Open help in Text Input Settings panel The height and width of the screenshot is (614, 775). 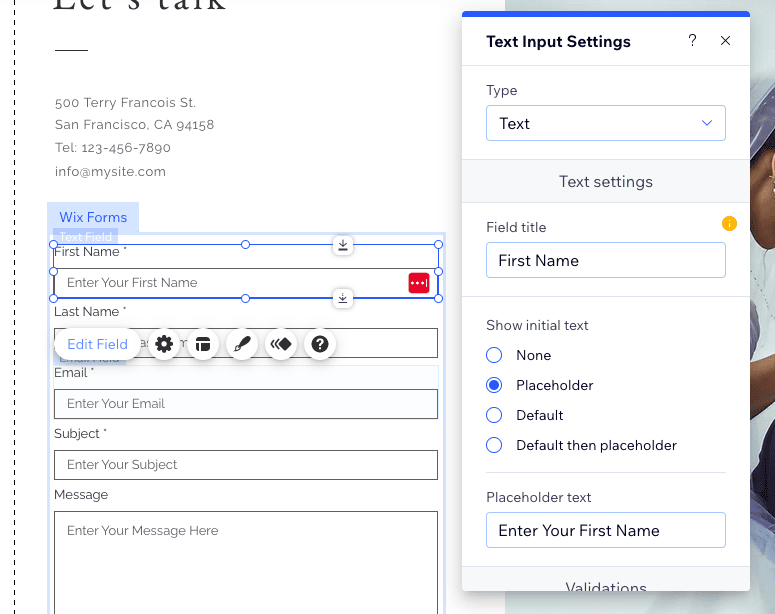692,41
